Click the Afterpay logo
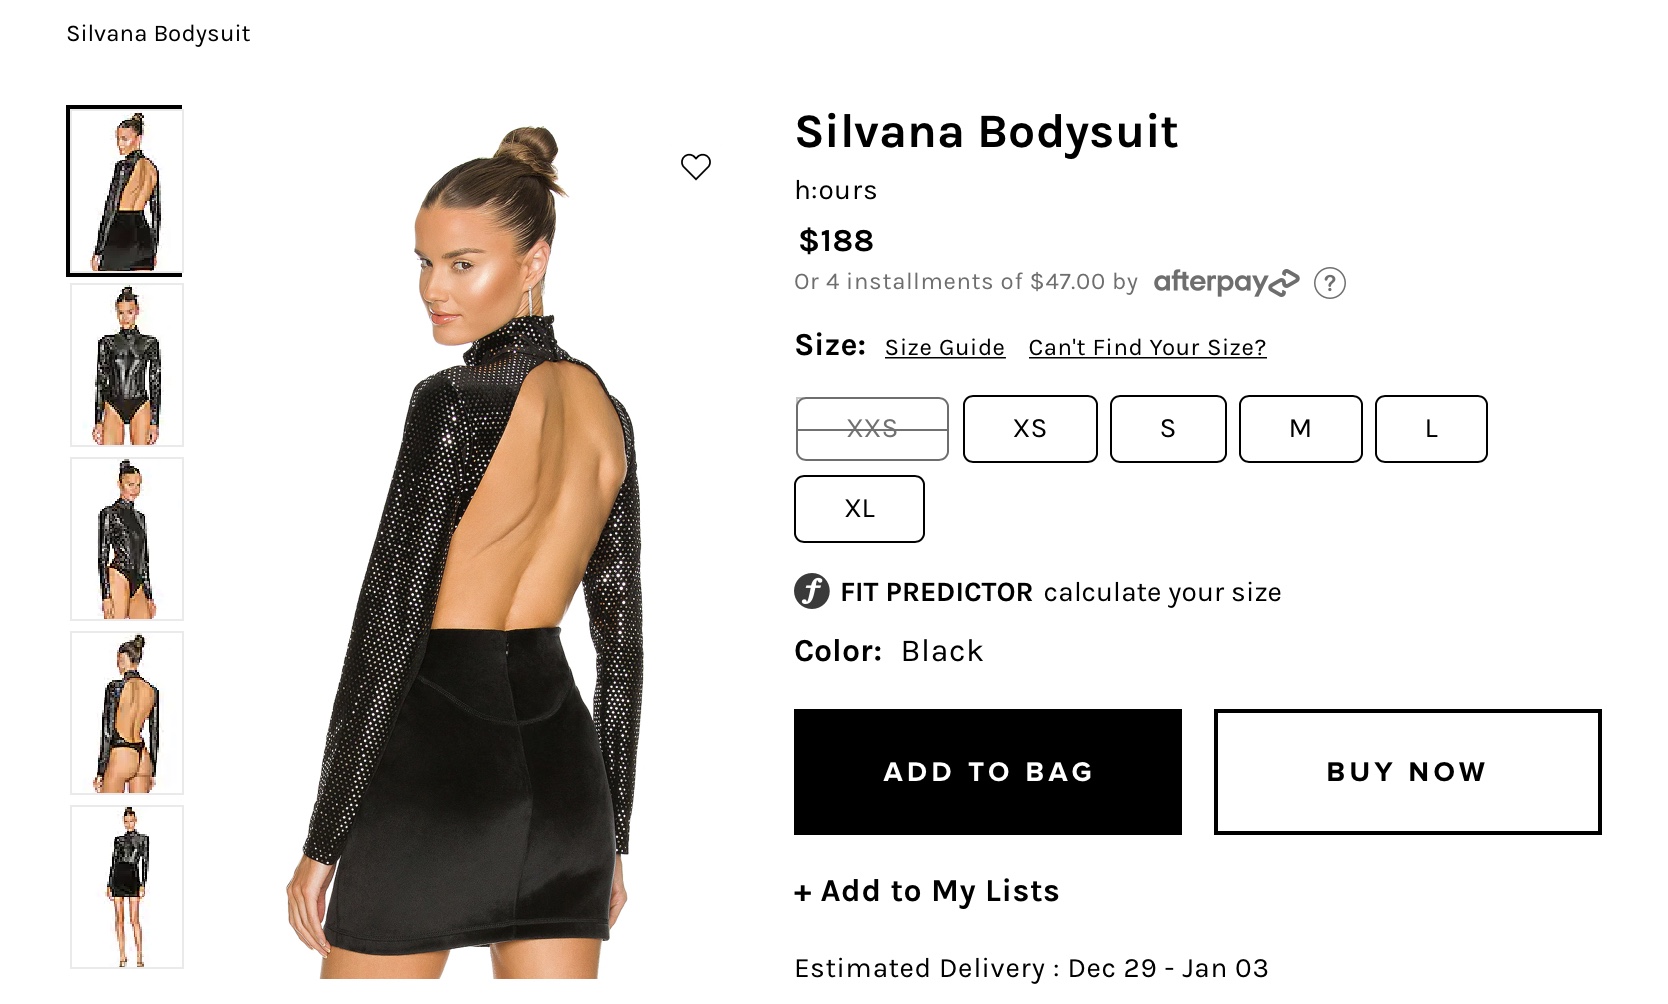1668x1004 pixels. click(x=1226, y=283)
